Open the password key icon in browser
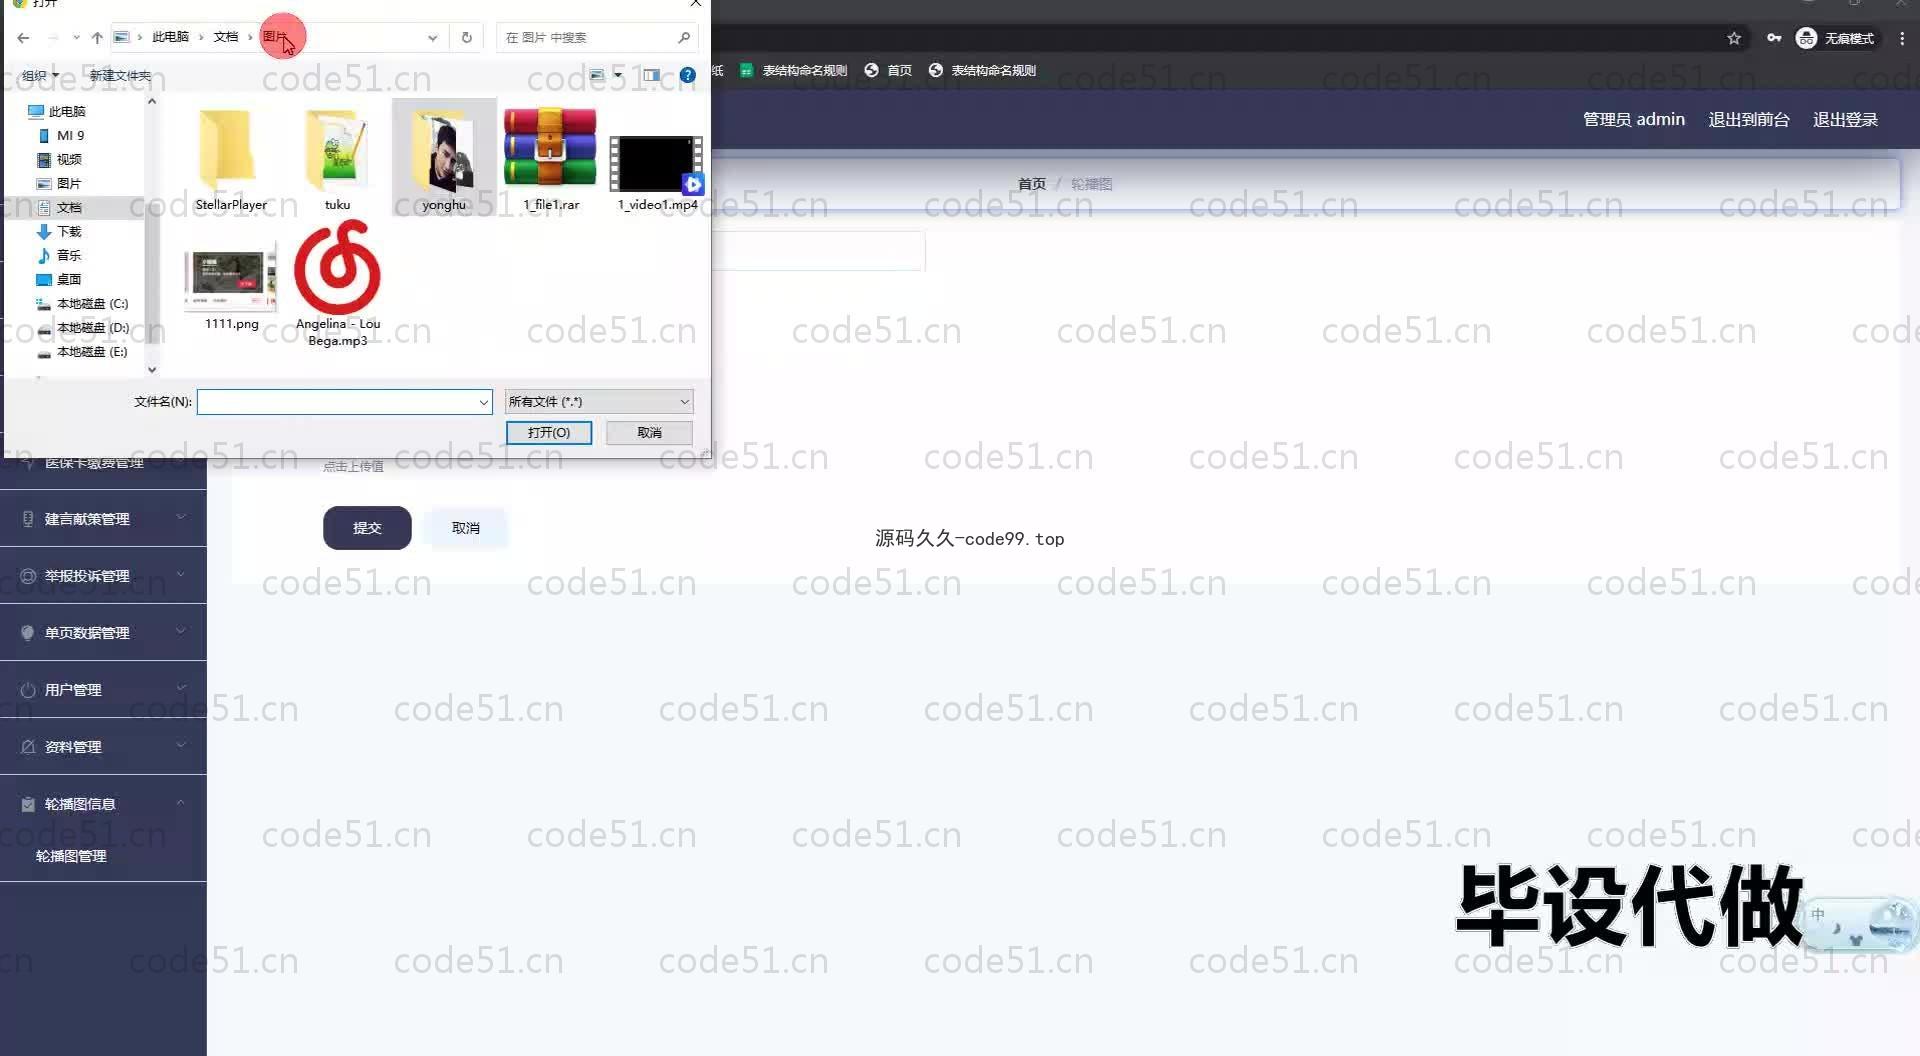 click(1773, 38)
